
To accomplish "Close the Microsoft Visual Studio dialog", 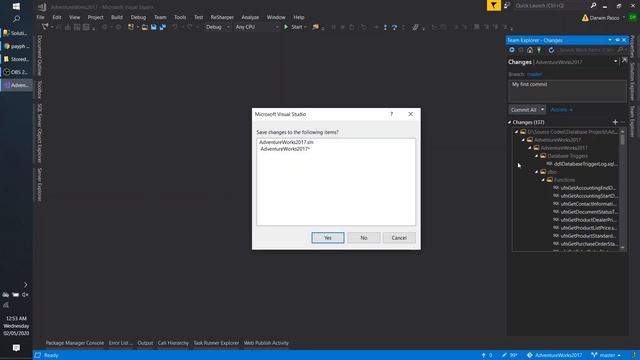I will click(x=411, y=114).
